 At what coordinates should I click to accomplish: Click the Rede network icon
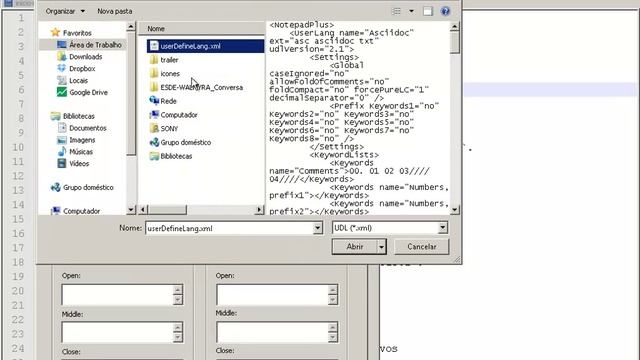point(154,100)
